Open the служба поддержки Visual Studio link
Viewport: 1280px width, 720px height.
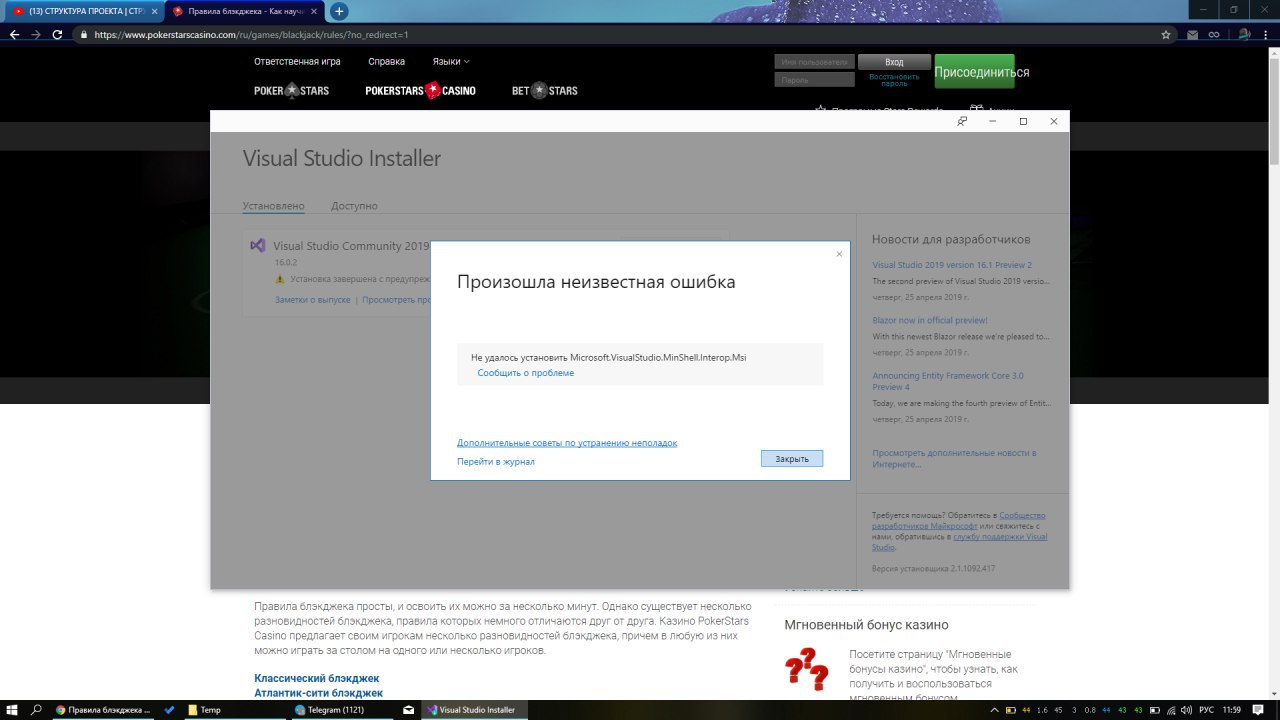pos(959,542)
